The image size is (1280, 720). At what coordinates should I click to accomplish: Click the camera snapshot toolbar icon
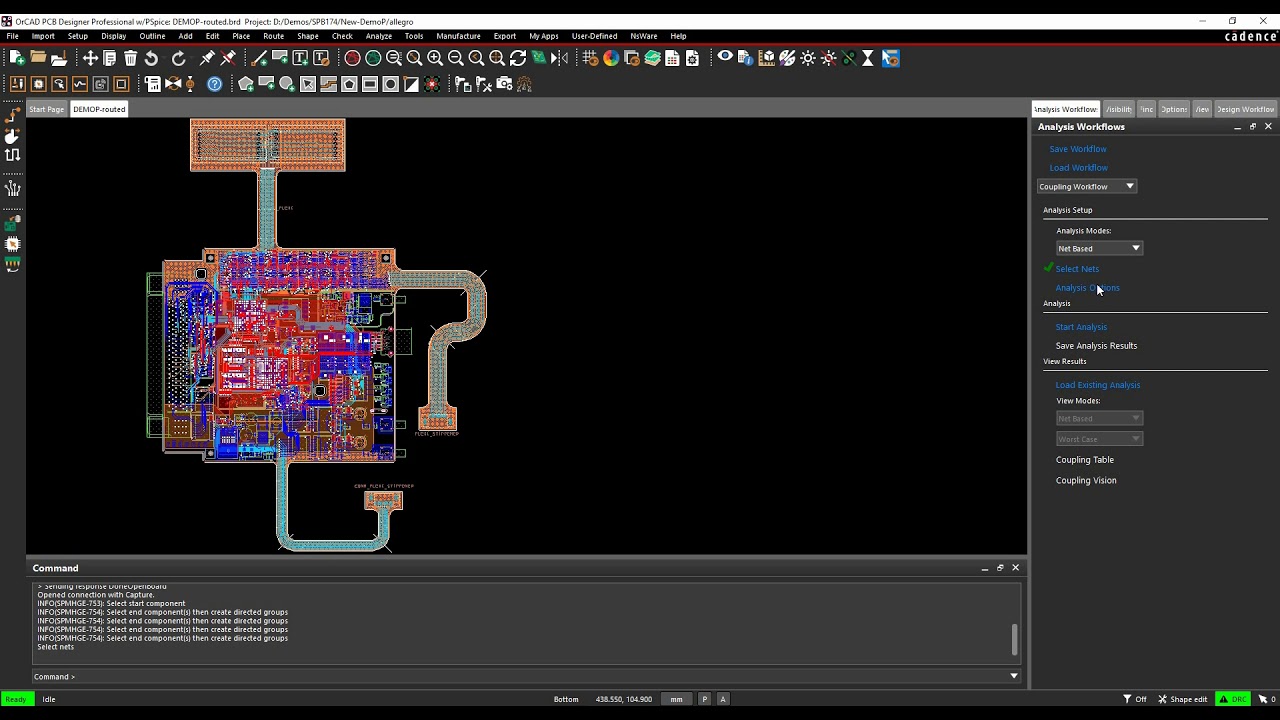tap(504, 84)
